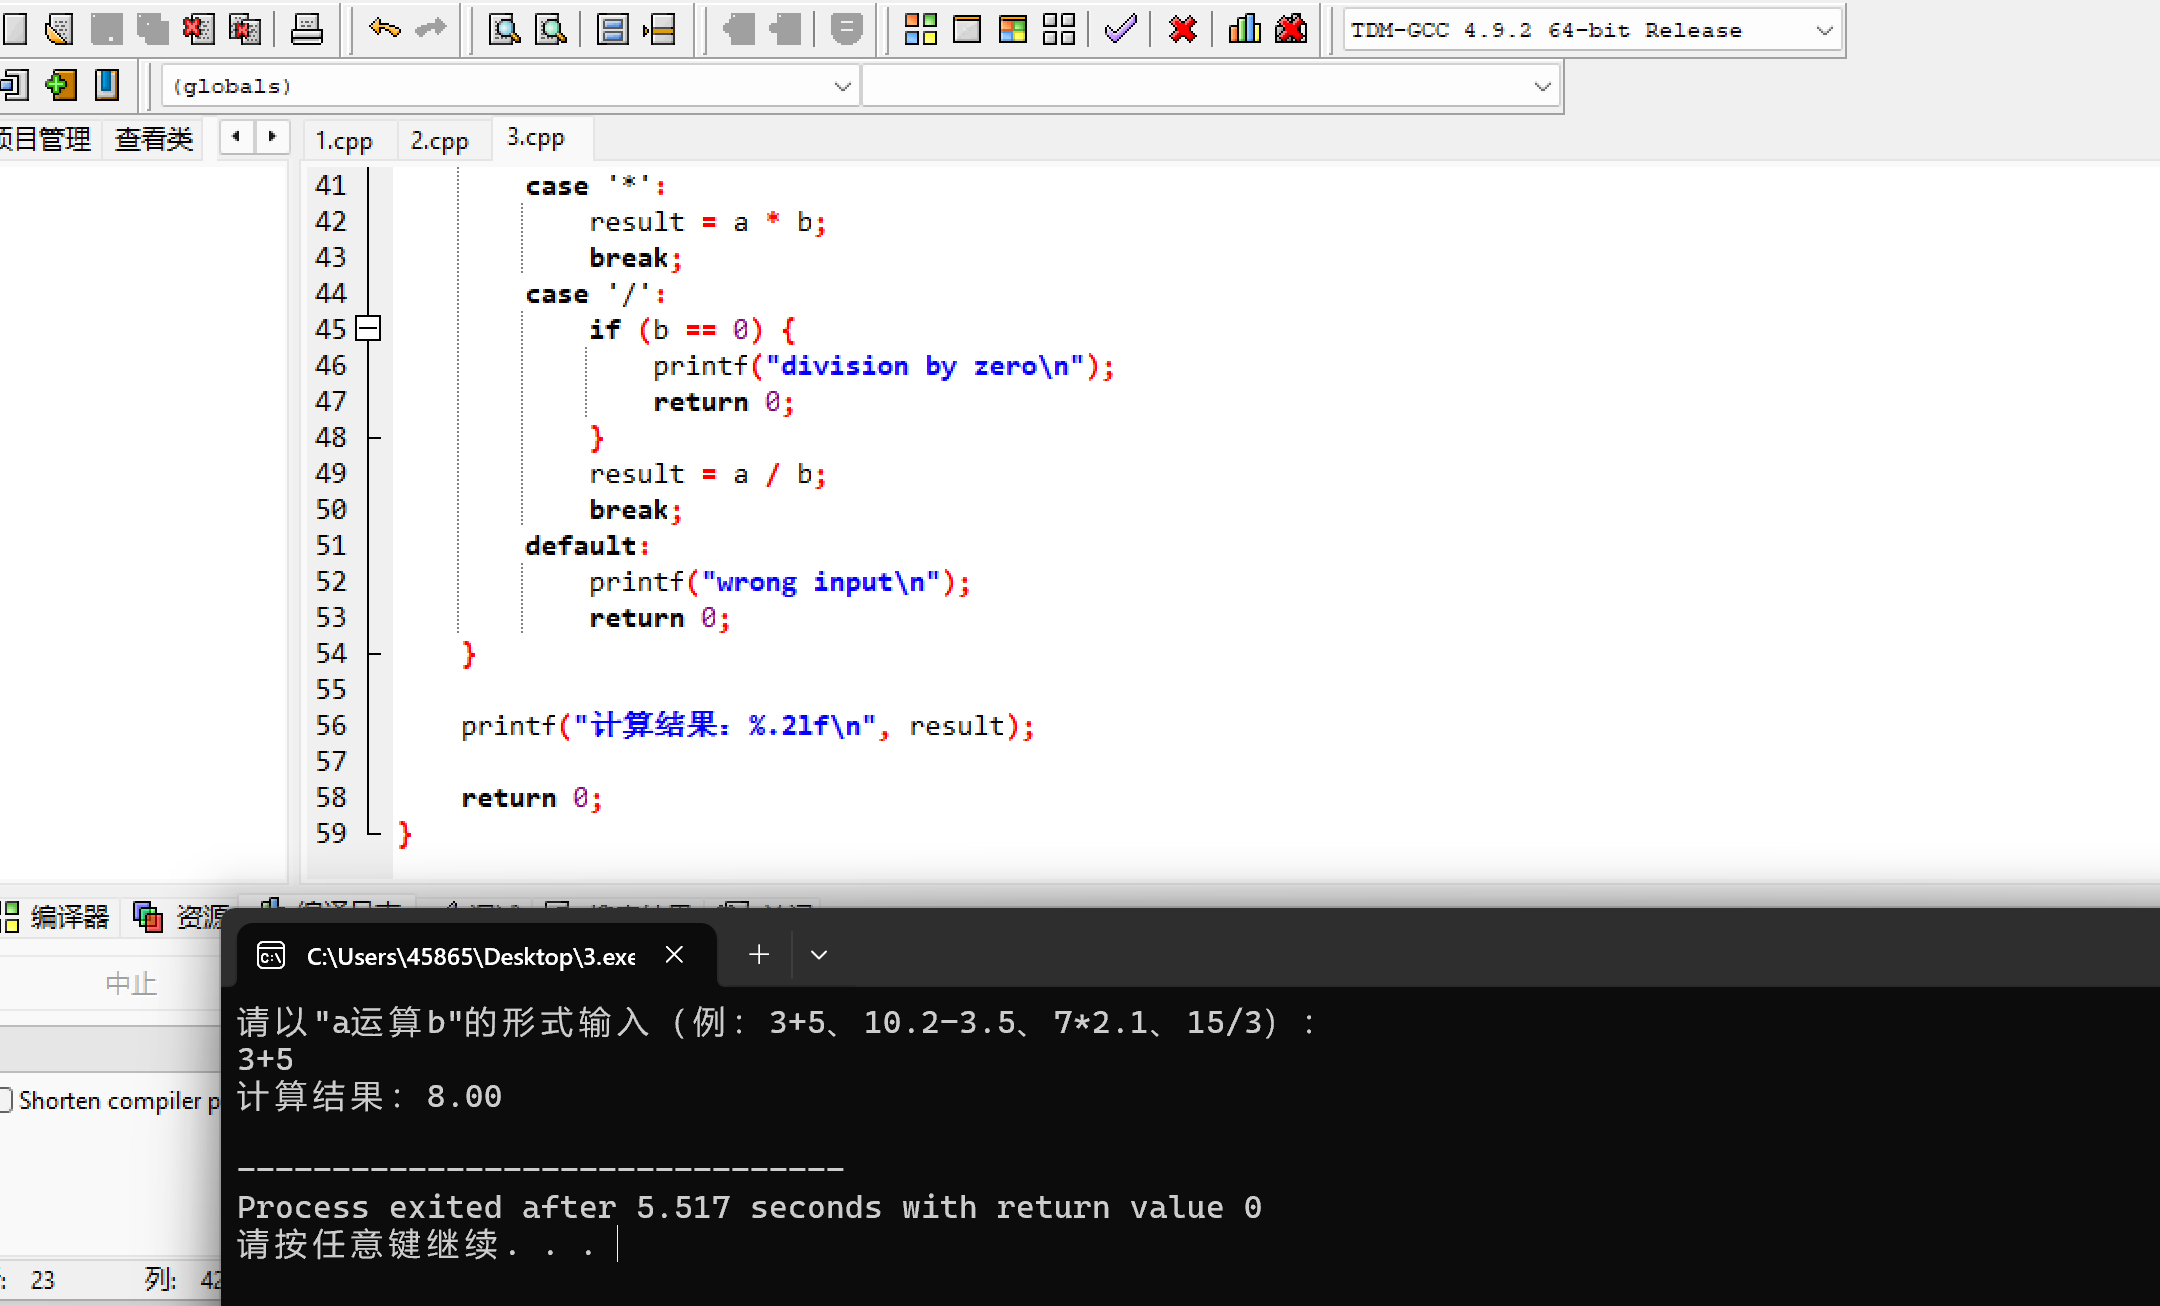Click the Compile four-squares icon

coord(920,29)
